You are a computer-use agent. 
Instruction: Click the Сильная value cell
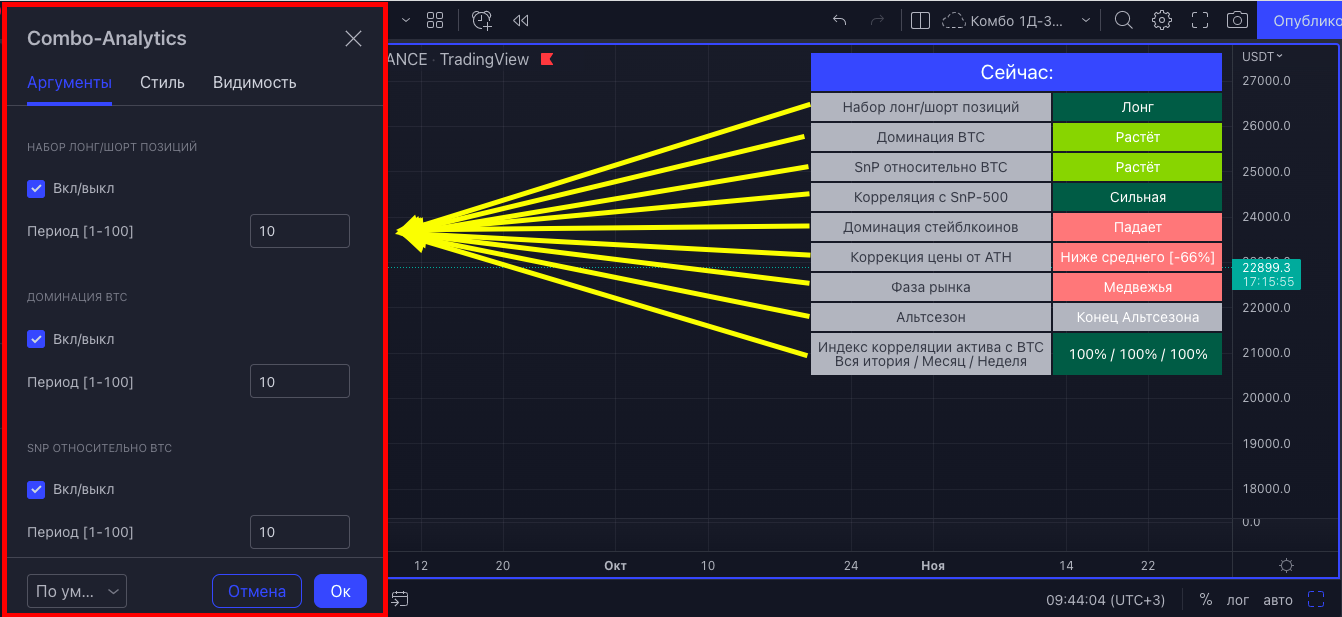pos(1137,197)
